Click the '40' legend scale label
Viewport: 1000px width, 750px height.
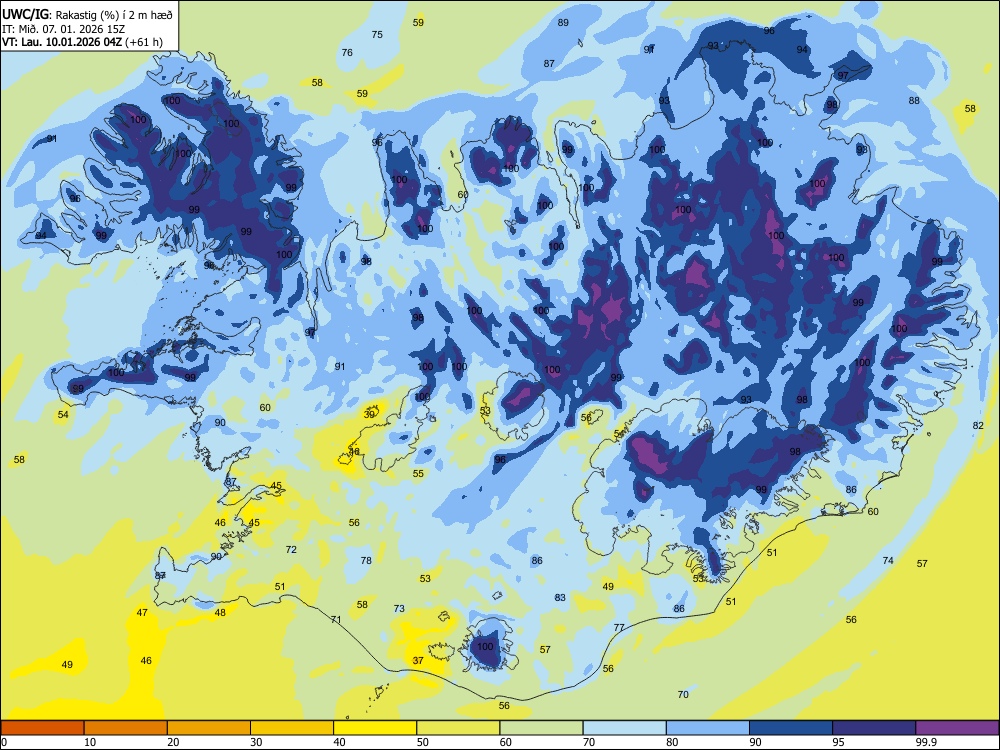click(x=339, y=742)
